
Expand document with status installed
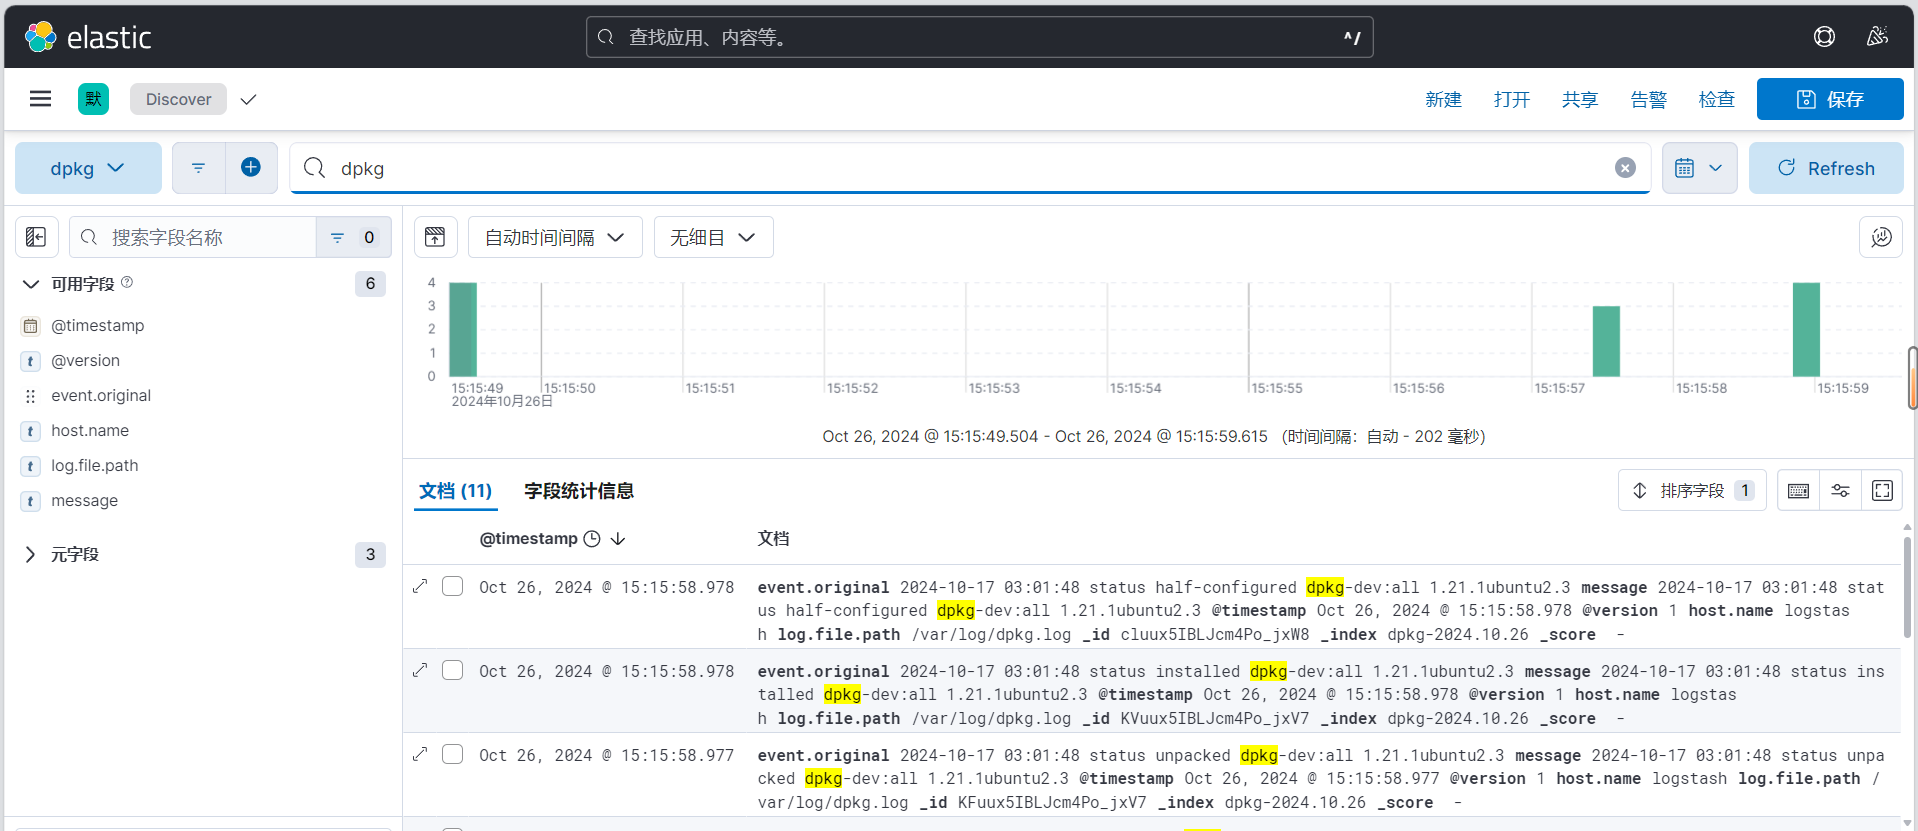pos(420,670)
